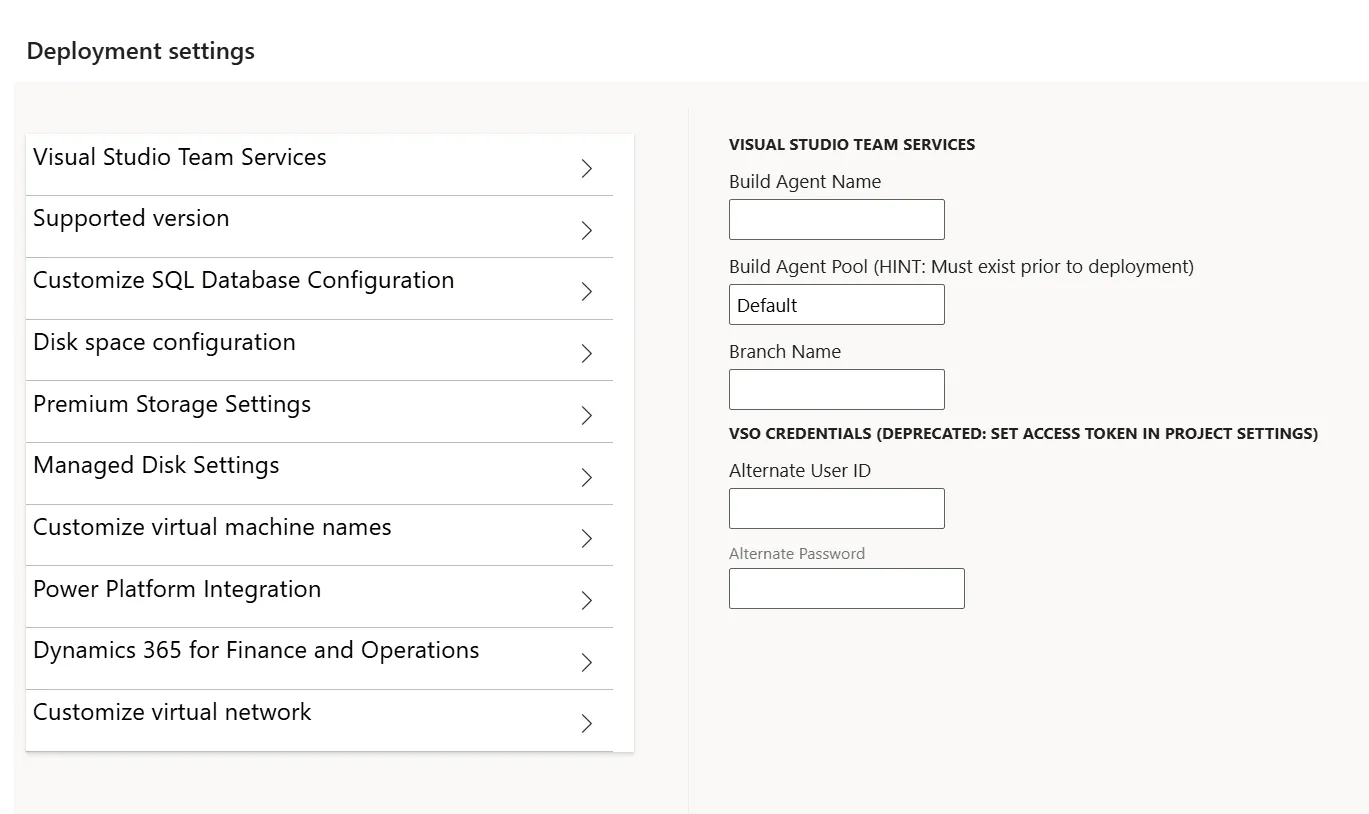Focus the Build Agent Name input box
The image size is (1369, 814).
(837, 219)
